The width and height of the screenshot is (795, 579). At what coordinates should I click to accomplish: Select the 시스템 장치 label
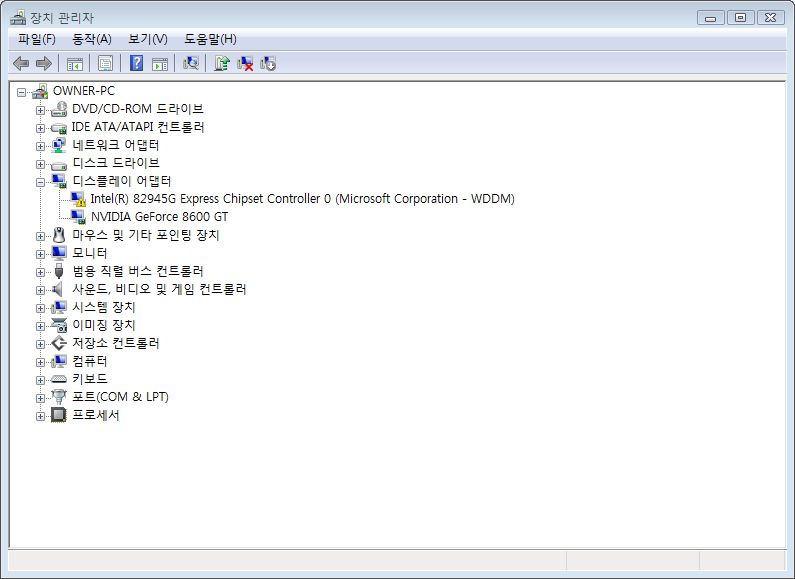click(103, 307)
